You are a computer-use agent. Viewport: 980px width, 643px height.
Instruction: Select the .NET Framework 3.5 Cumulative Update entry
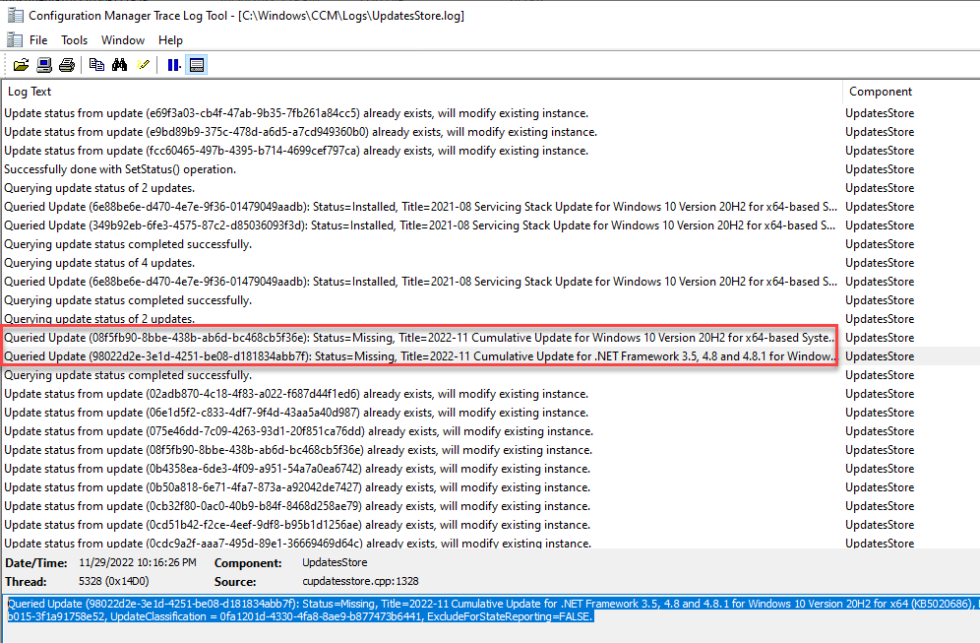point(420,357)
